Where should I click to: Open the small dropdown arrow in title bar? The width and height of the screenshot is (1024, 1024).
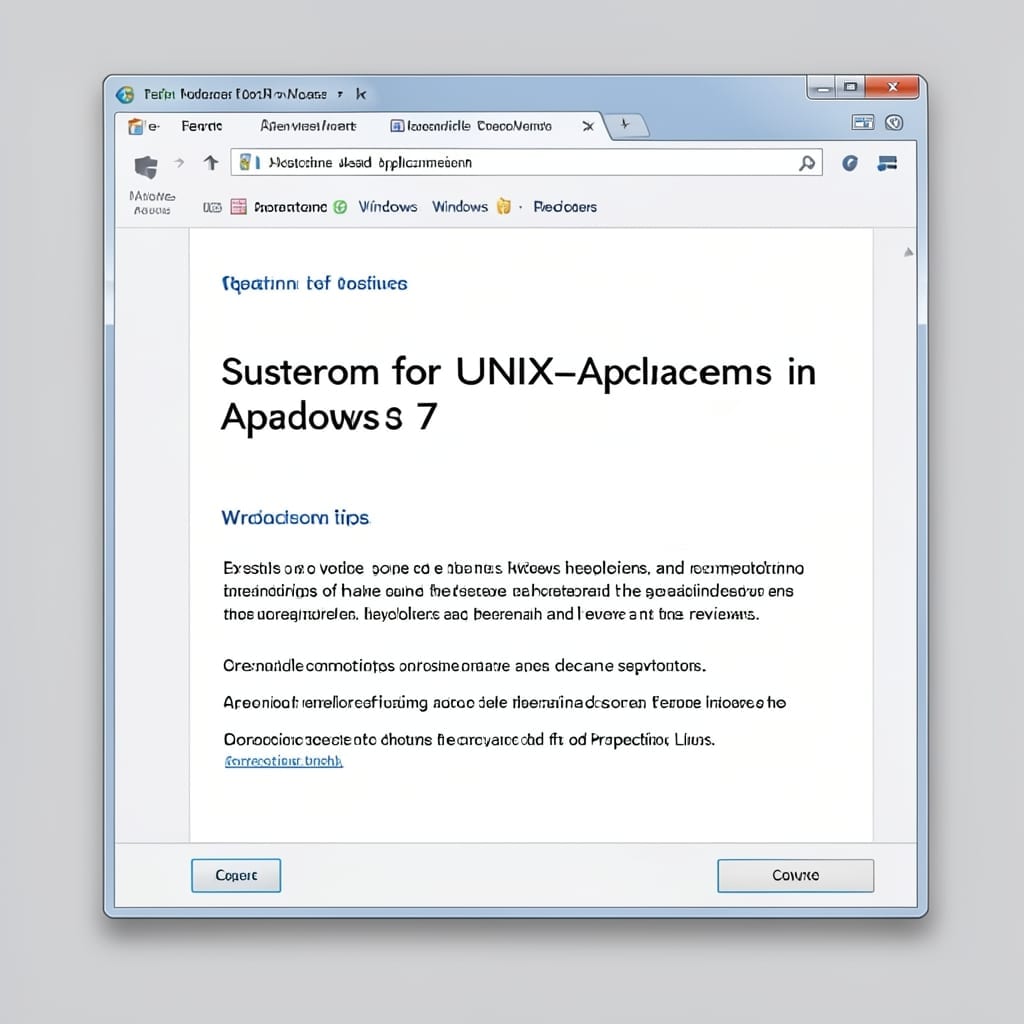pos(340,95)
